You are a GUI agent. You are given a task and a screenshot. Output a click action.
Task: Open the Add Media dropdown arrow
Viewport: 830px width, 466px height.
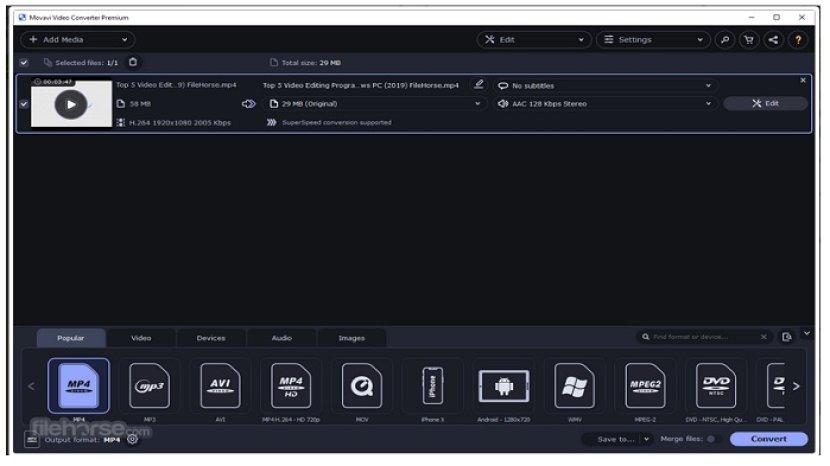click(x=125, y=40)
